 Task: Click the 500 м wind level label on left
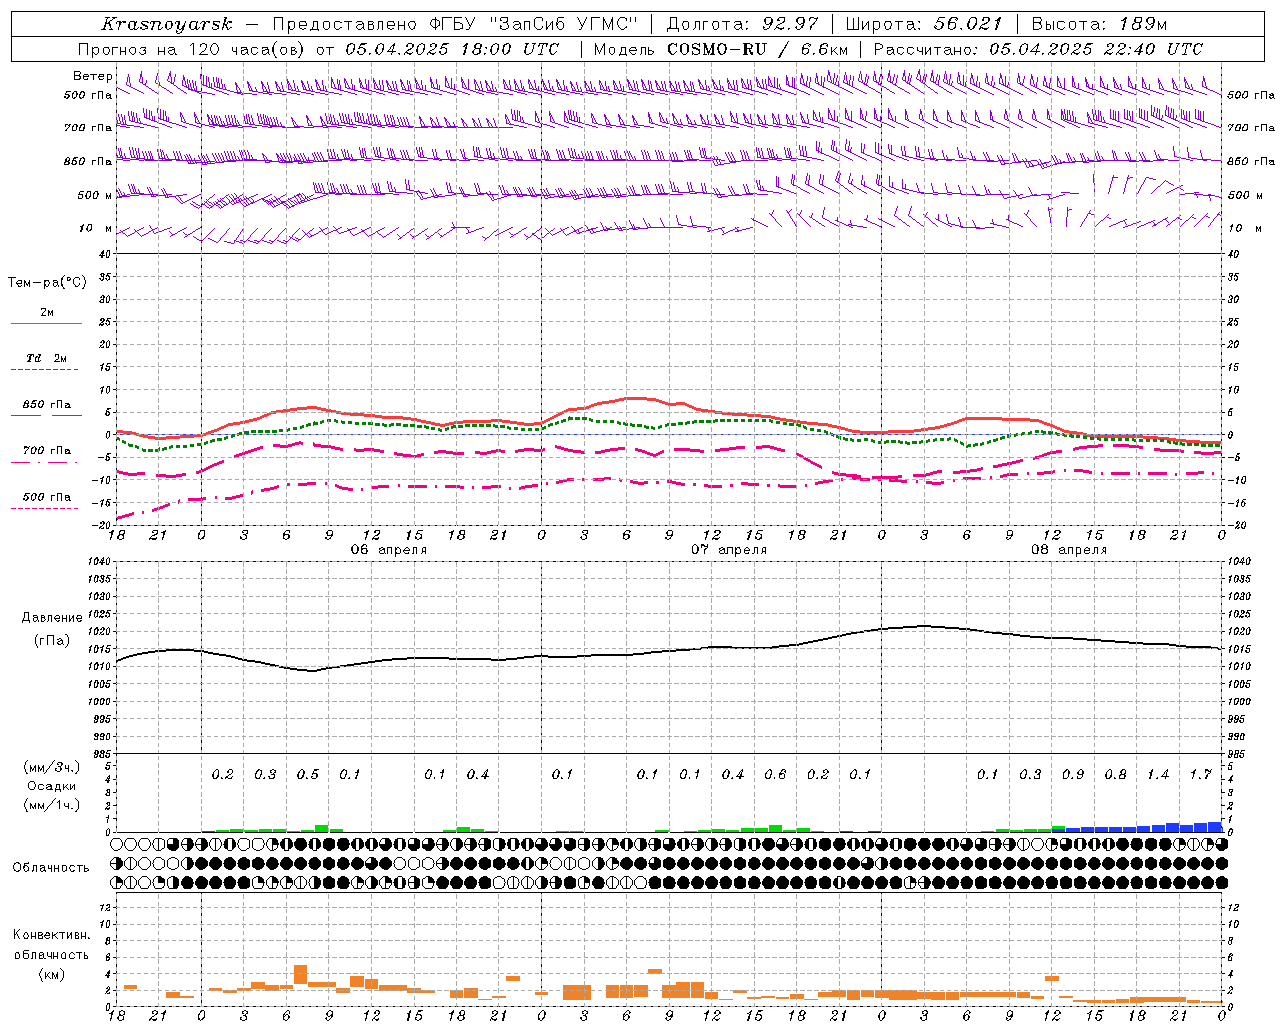(x=95, y=196)
